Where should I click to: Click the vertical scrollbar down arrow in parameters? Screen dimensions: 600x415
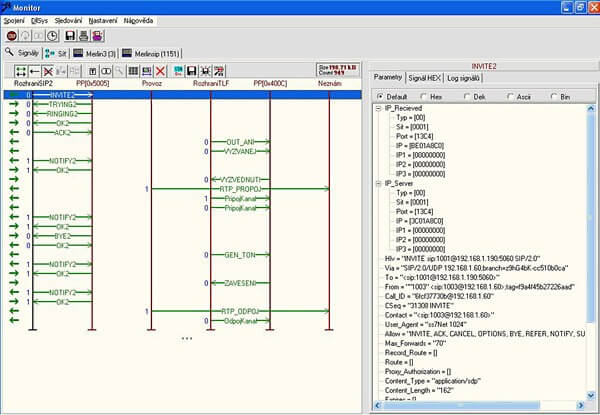click(x=590, y=395)
